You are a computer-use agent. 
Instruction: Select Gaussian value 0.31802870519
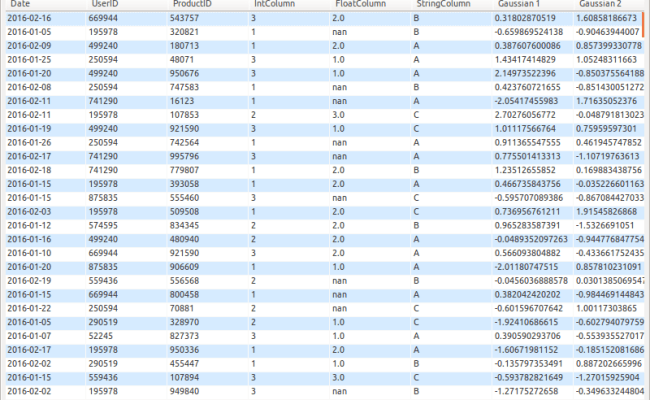coord(525,18)
